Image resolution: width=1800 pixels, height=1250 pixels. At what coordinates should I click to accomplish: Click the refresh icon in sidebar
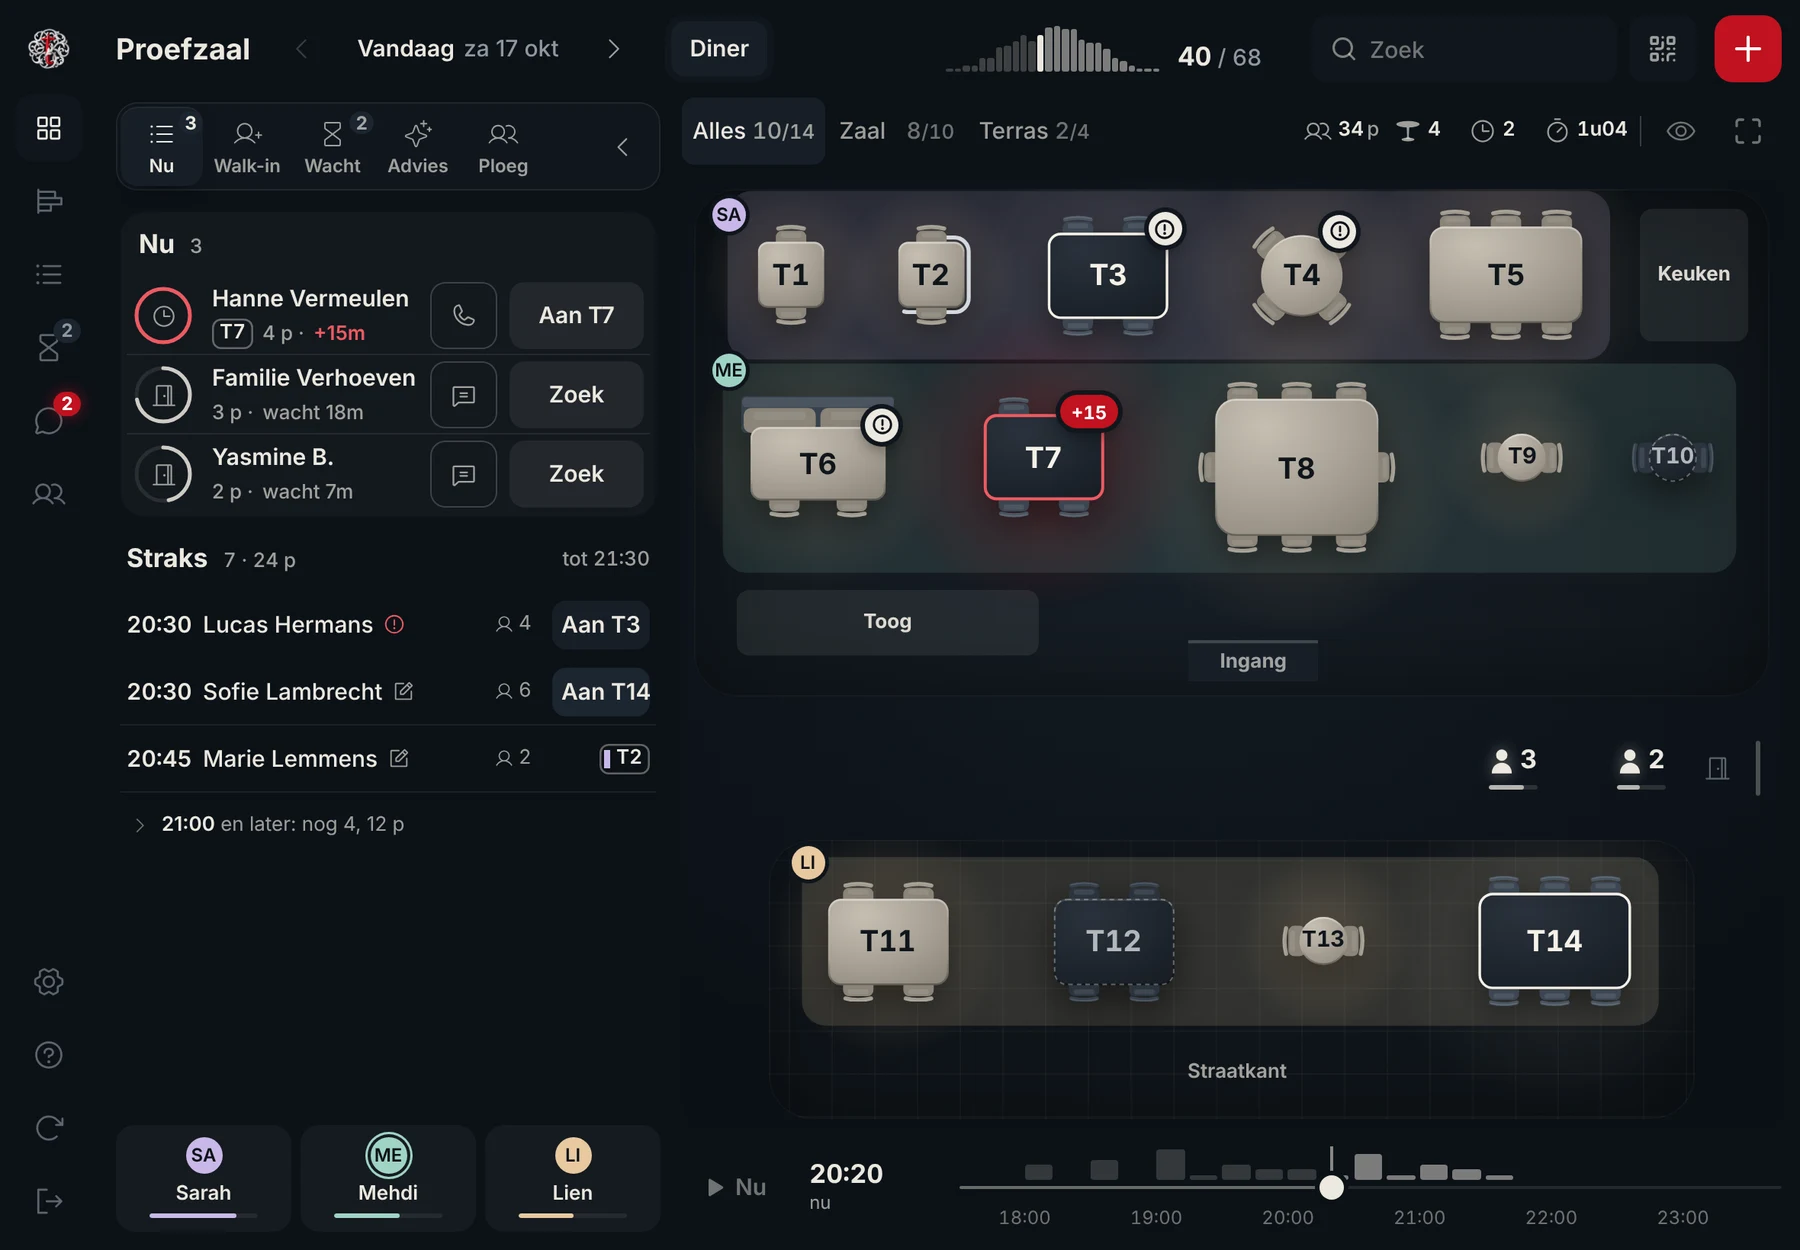[48, 1128]
